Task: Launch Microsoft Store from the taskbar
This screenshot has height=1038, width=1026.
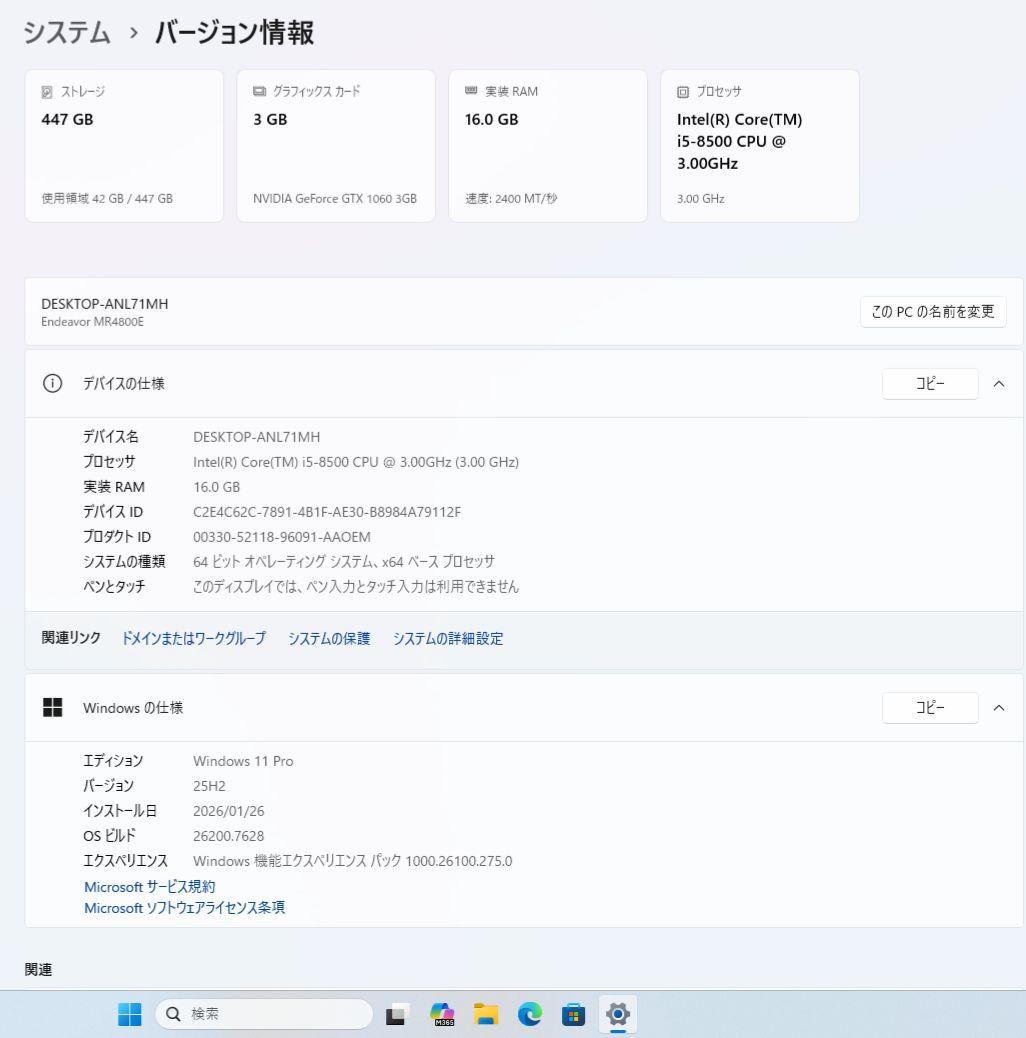Action: 573,1013
